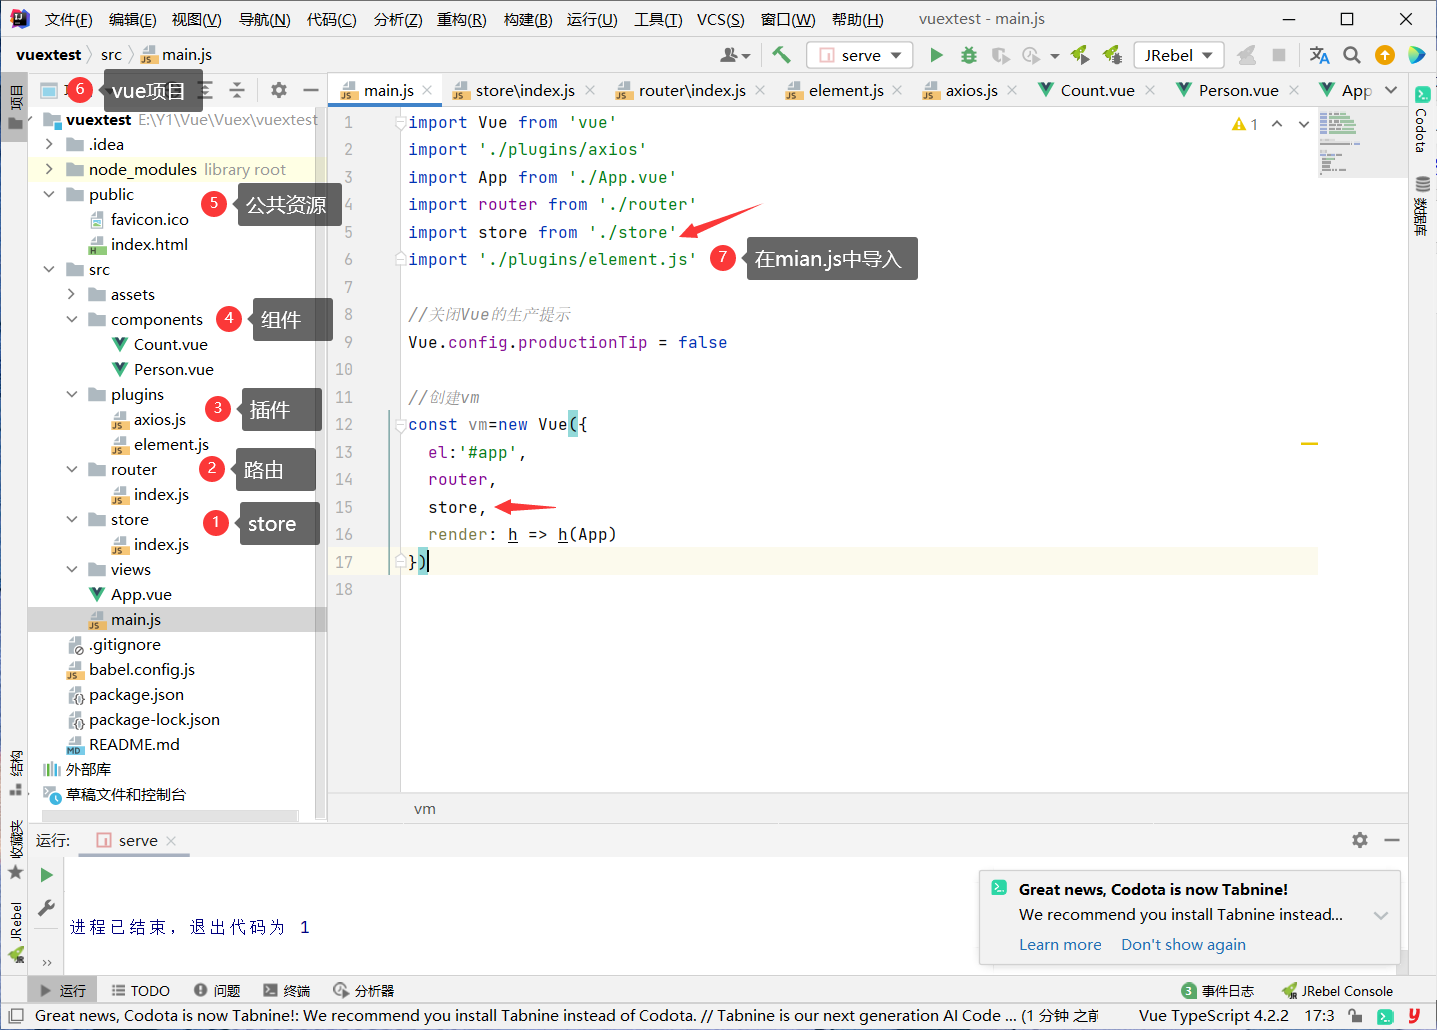Expand the assets folder

tap(71, 294)
